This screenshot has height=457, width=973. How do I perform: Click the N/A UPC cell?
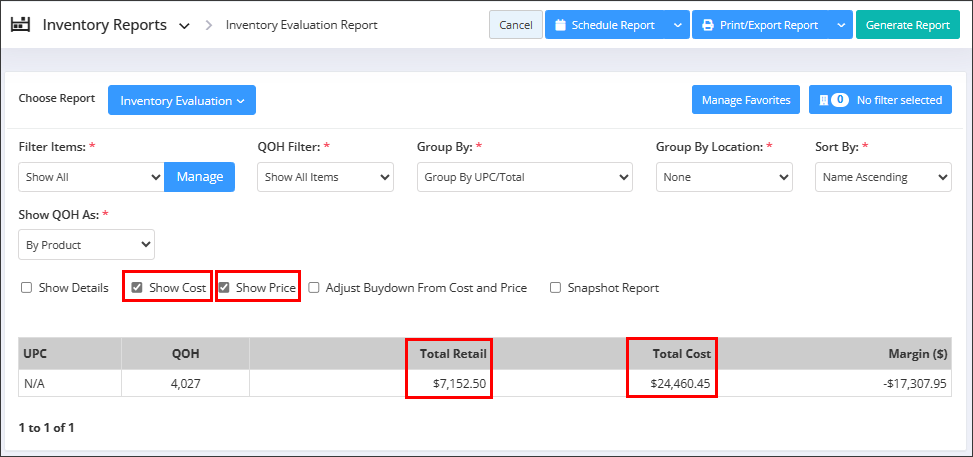pyautogui.click(x=70, y=384)
